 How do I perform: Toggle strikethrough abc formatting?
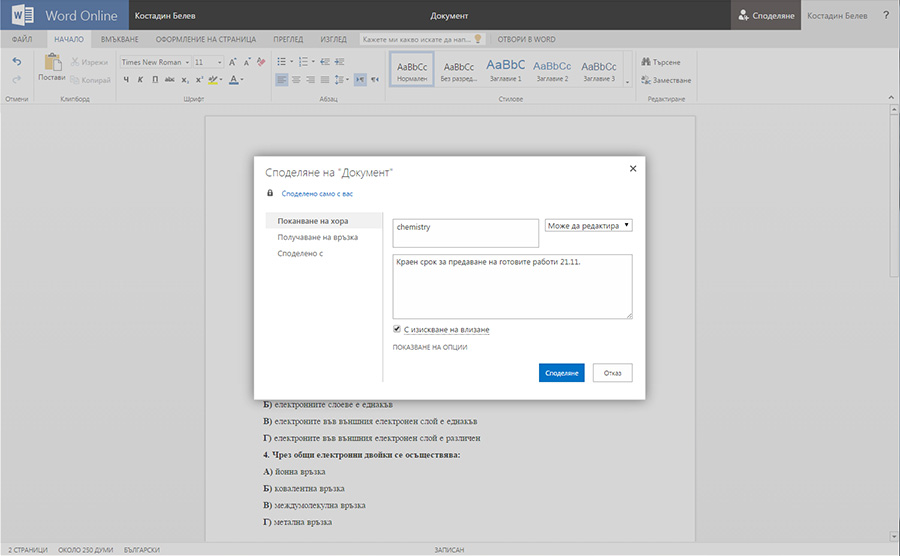click(x=169, y=80)
